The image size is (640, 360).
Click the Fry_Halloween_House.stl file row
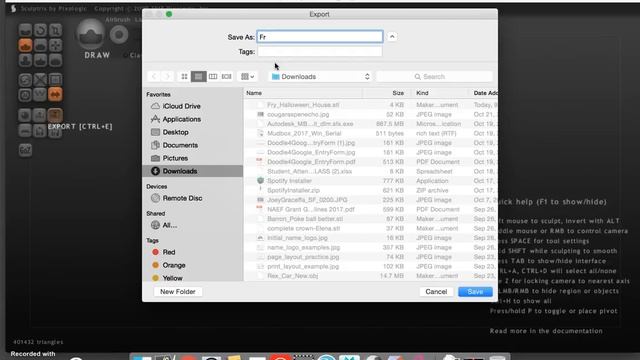point(371,105)
